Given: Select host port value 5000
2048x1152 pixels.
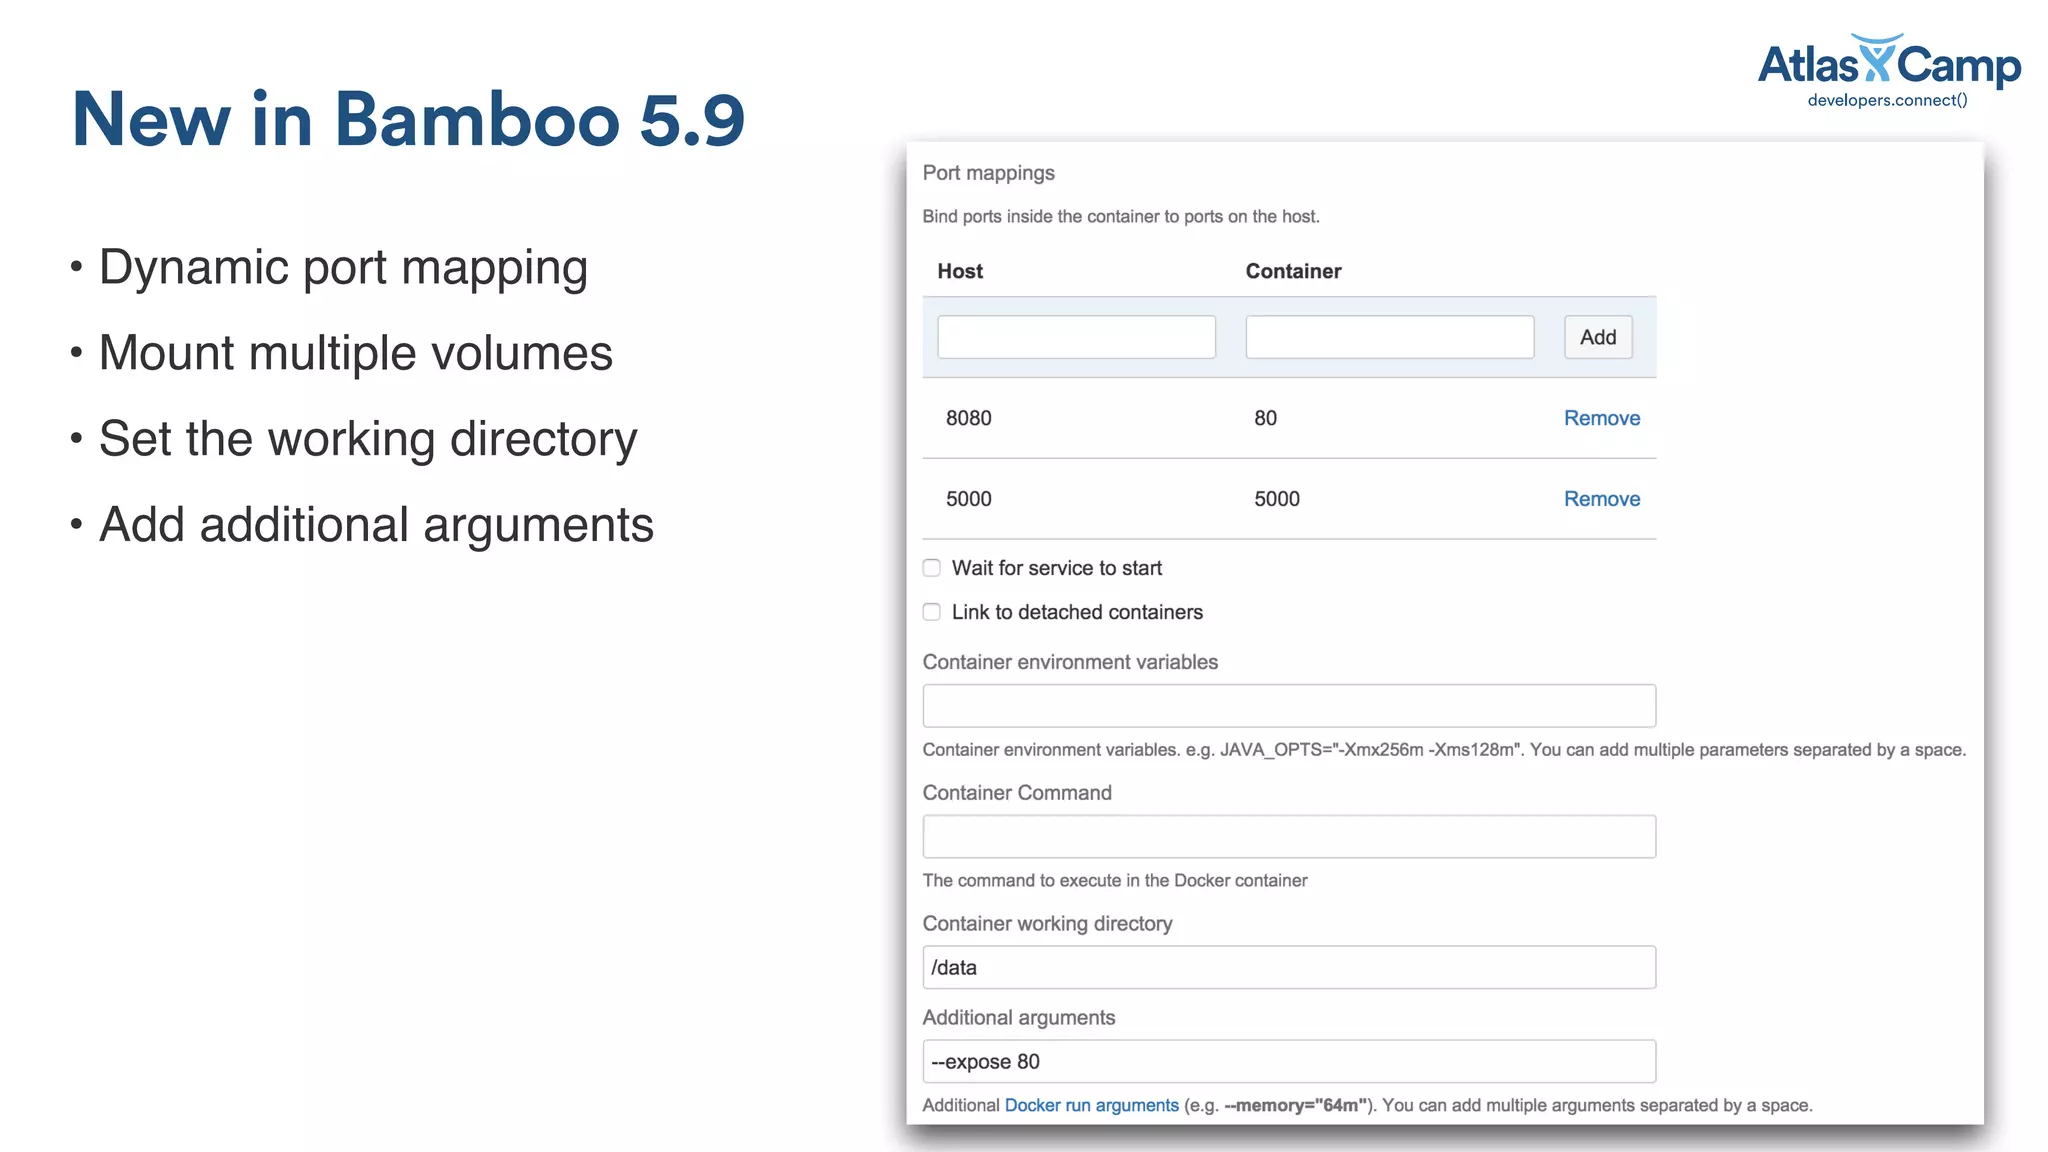Looking at the screenshot, I should click(x=968, y=499).
